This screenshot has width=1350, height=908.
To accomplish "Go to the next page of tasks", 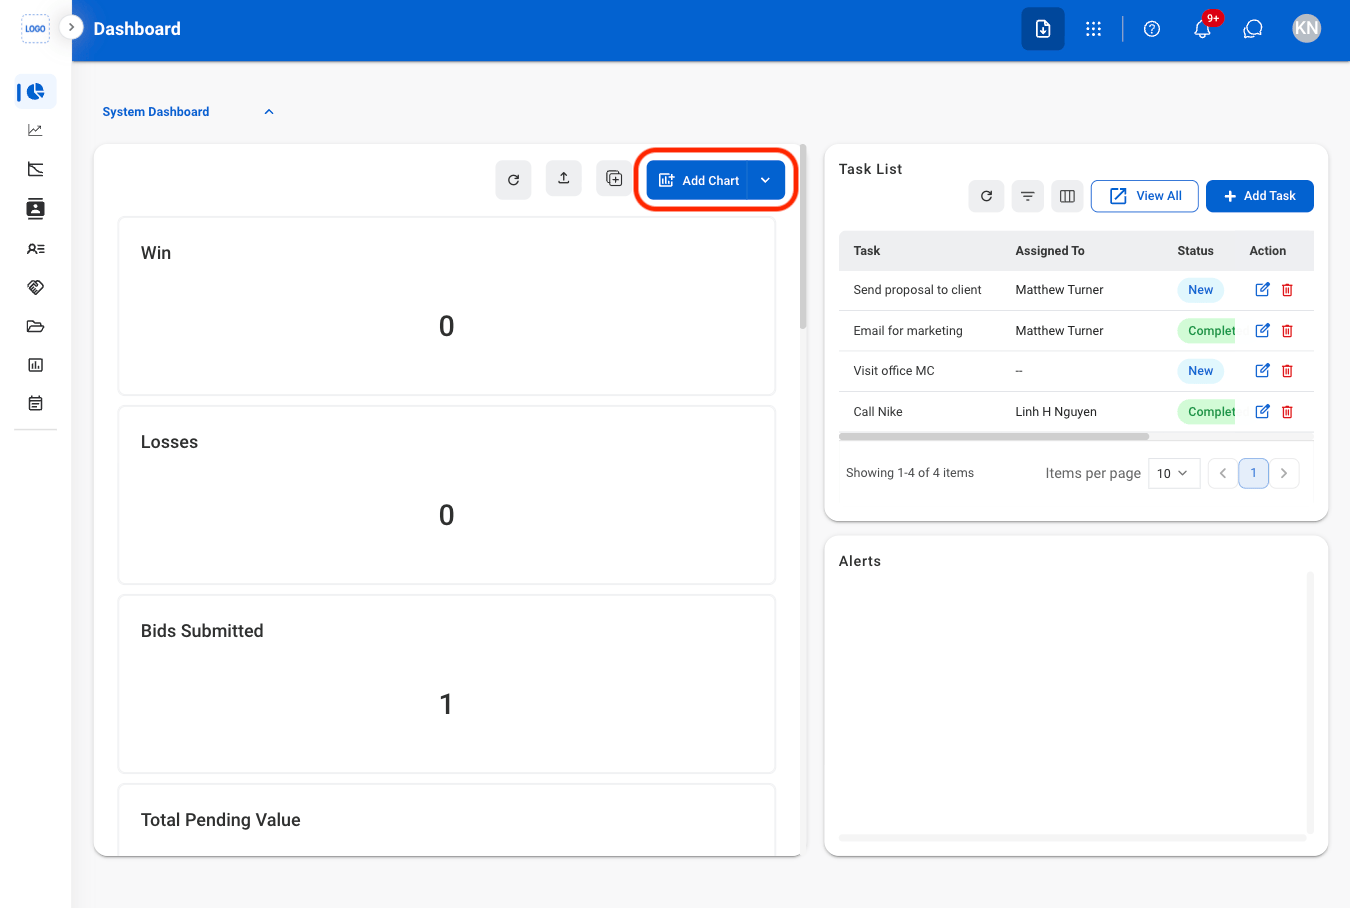I will [x=1284, y=473].
